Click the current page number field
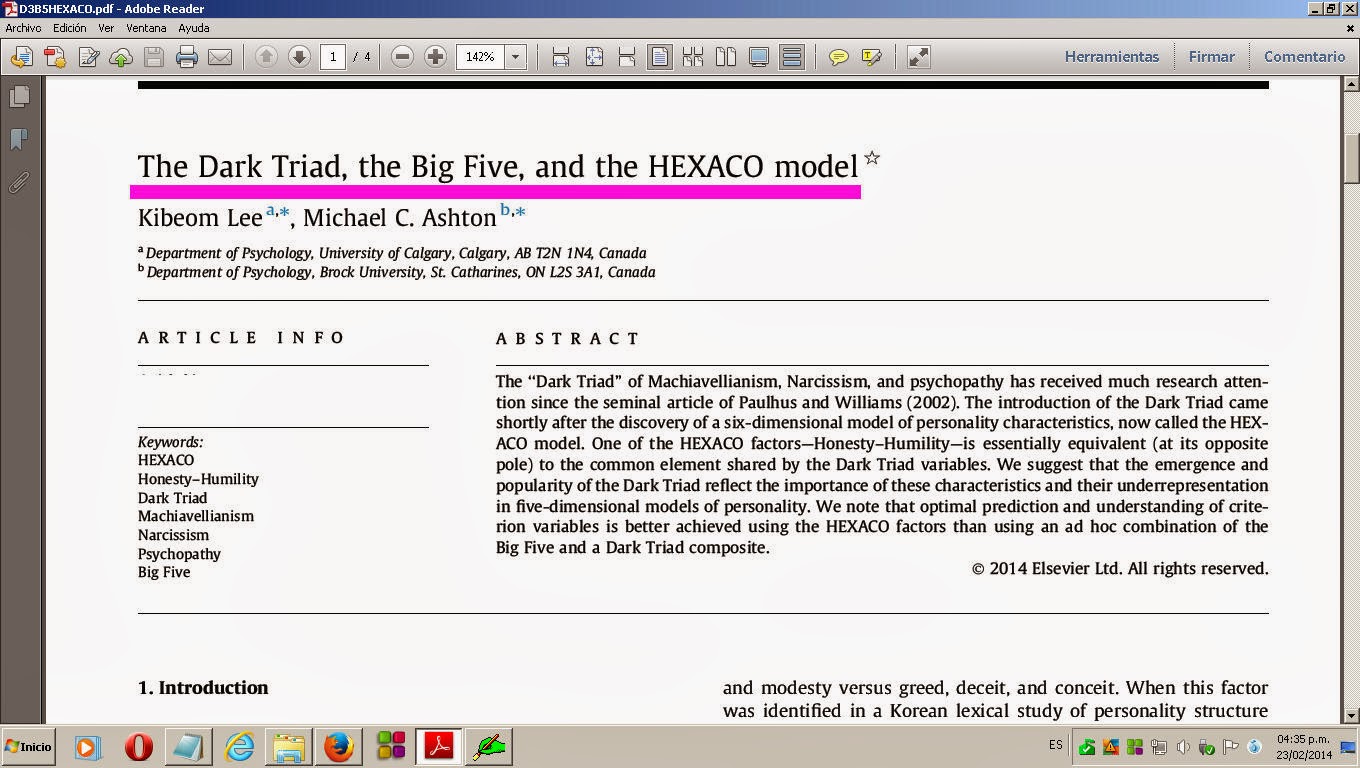 (x=333, y=57)
